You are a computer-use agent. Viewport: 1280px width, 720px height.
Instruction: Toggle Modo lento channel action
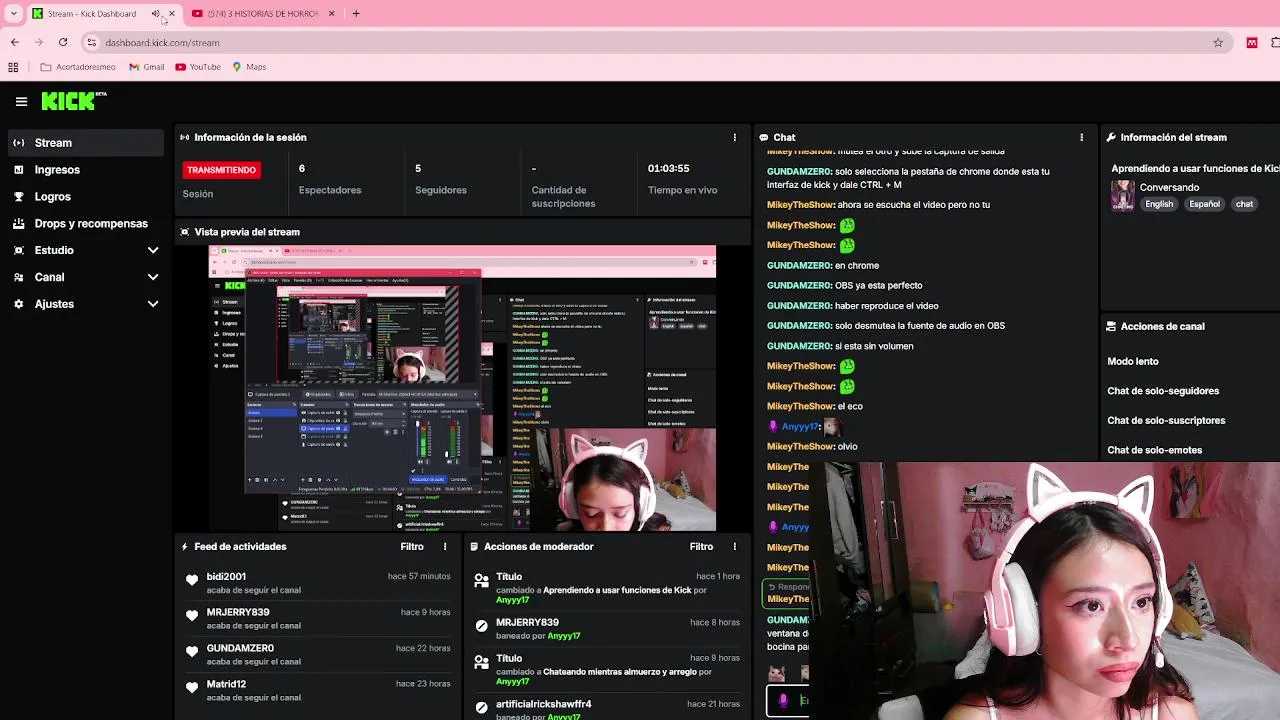[x=1133, y=361]
